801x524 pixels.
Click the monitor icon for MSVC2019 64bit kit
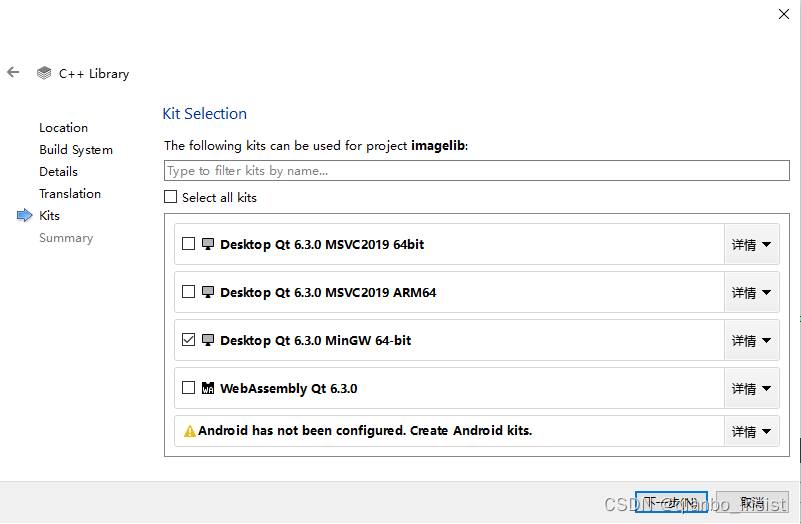208,244
